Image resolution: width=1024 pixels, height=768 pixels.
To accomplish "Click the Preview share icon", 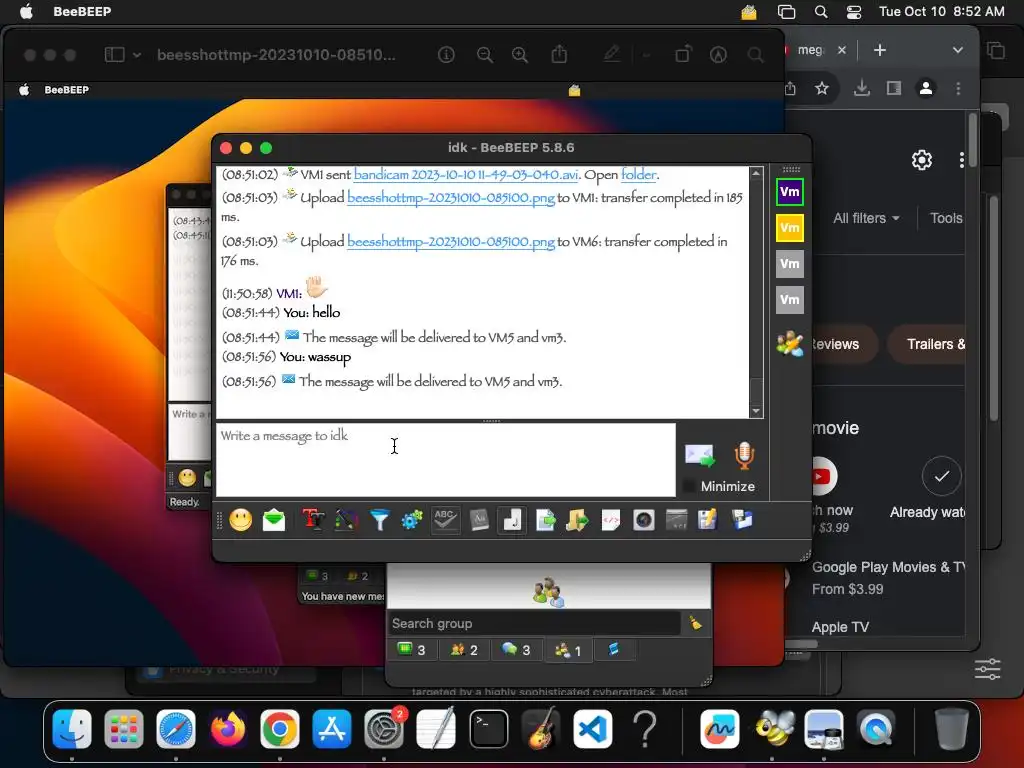I will 559,54.
